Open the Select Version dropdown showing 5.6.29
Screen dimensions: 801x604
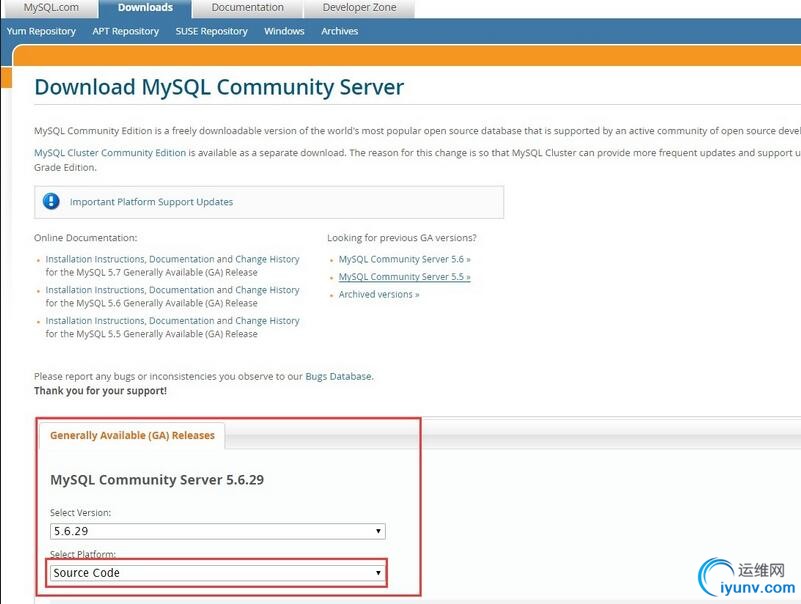[218, 531]
